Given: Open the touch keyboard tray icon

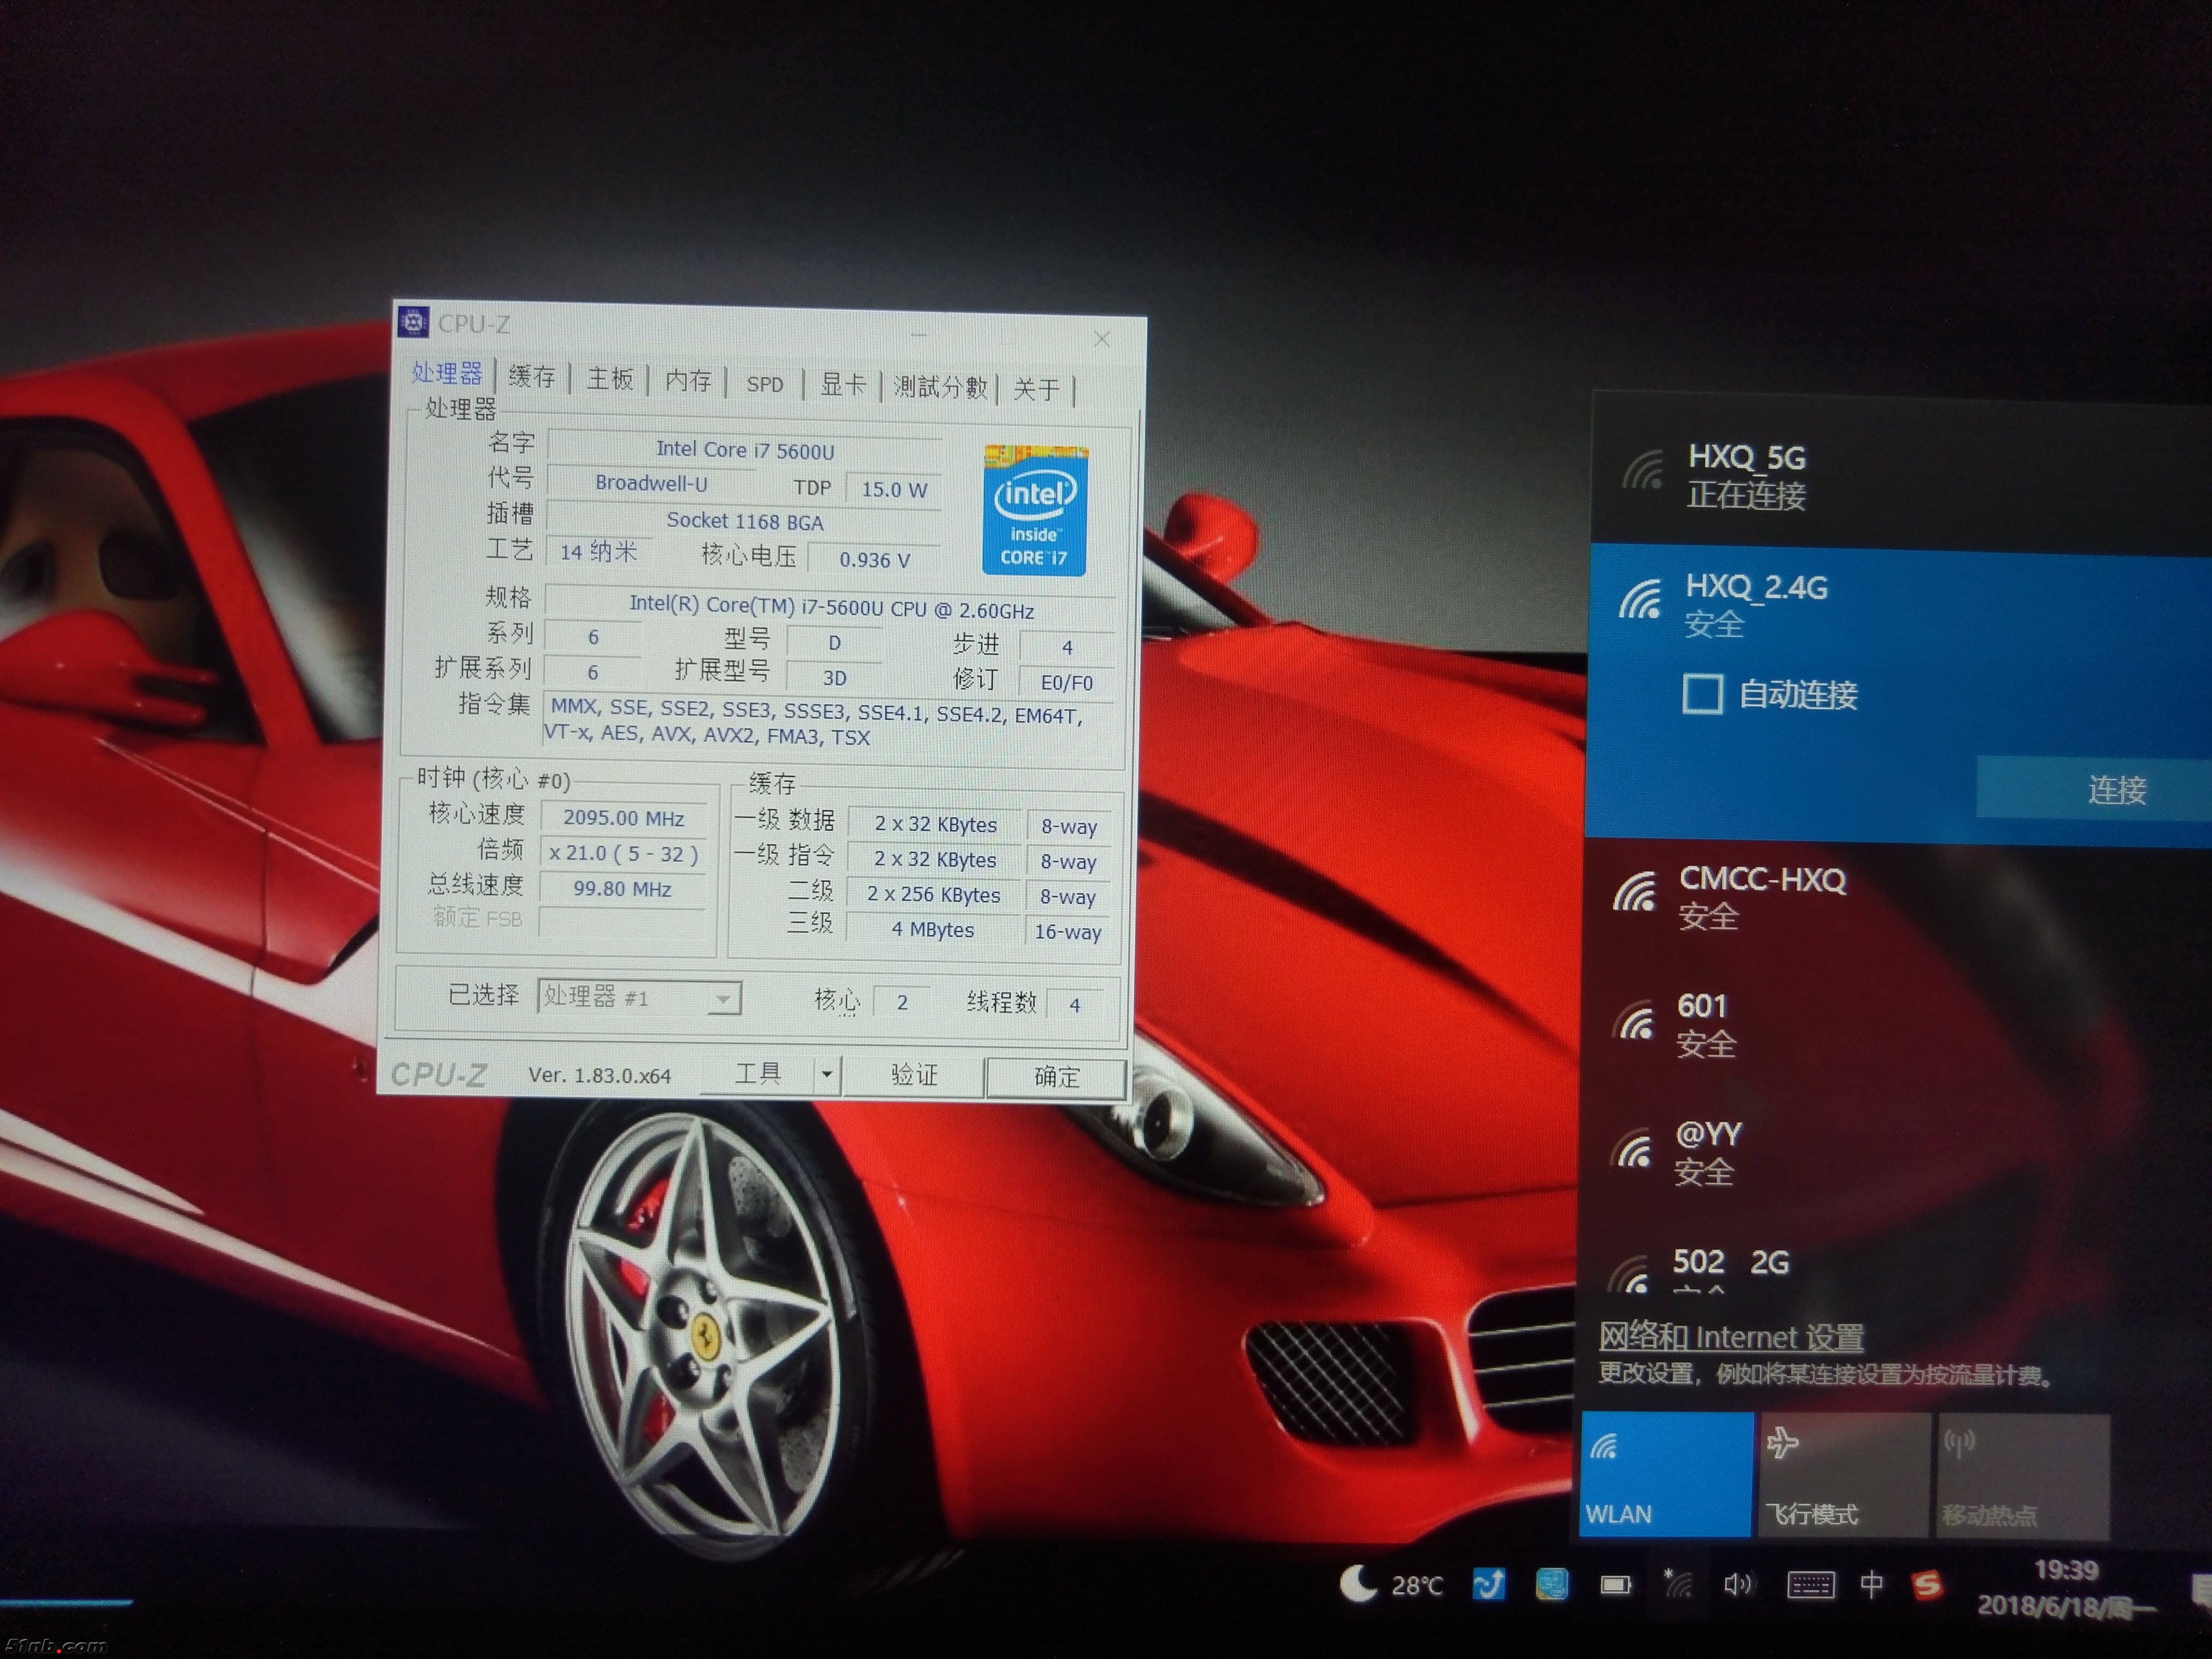Looking at the screenshot, I should pos(1810,1585).
